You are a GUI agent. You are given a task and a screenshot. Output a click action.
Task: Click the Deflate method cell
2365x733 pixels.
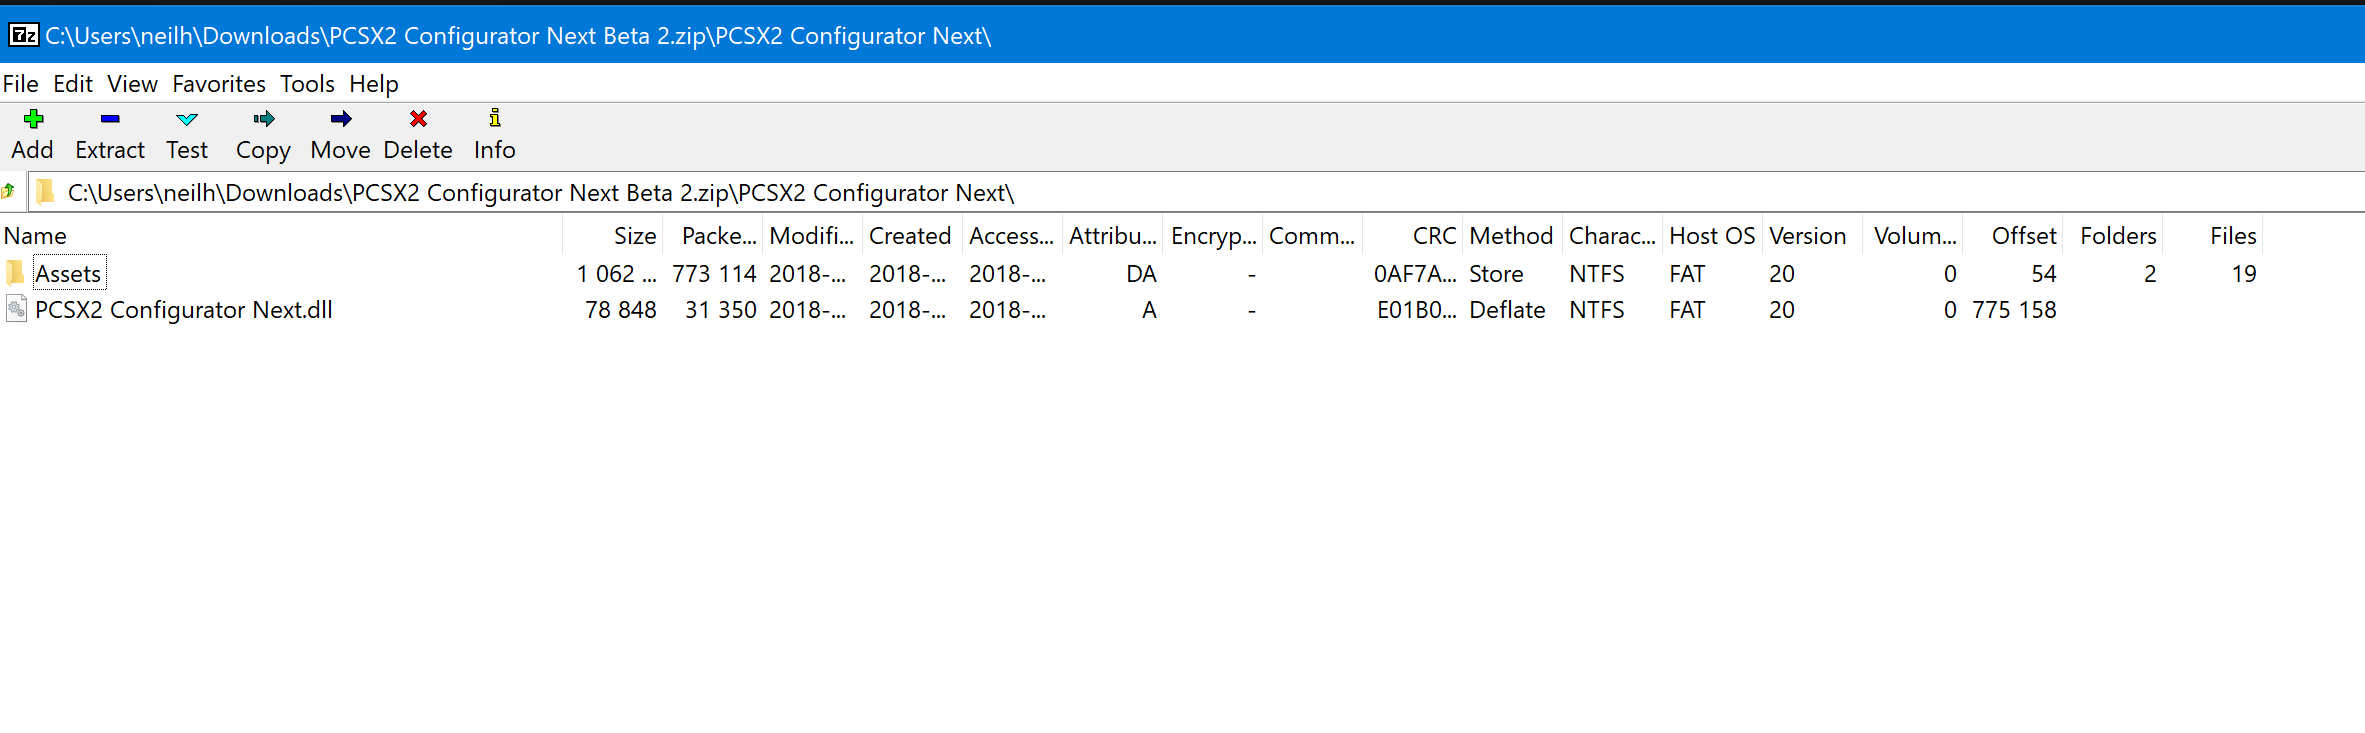tap(1507, 310)
